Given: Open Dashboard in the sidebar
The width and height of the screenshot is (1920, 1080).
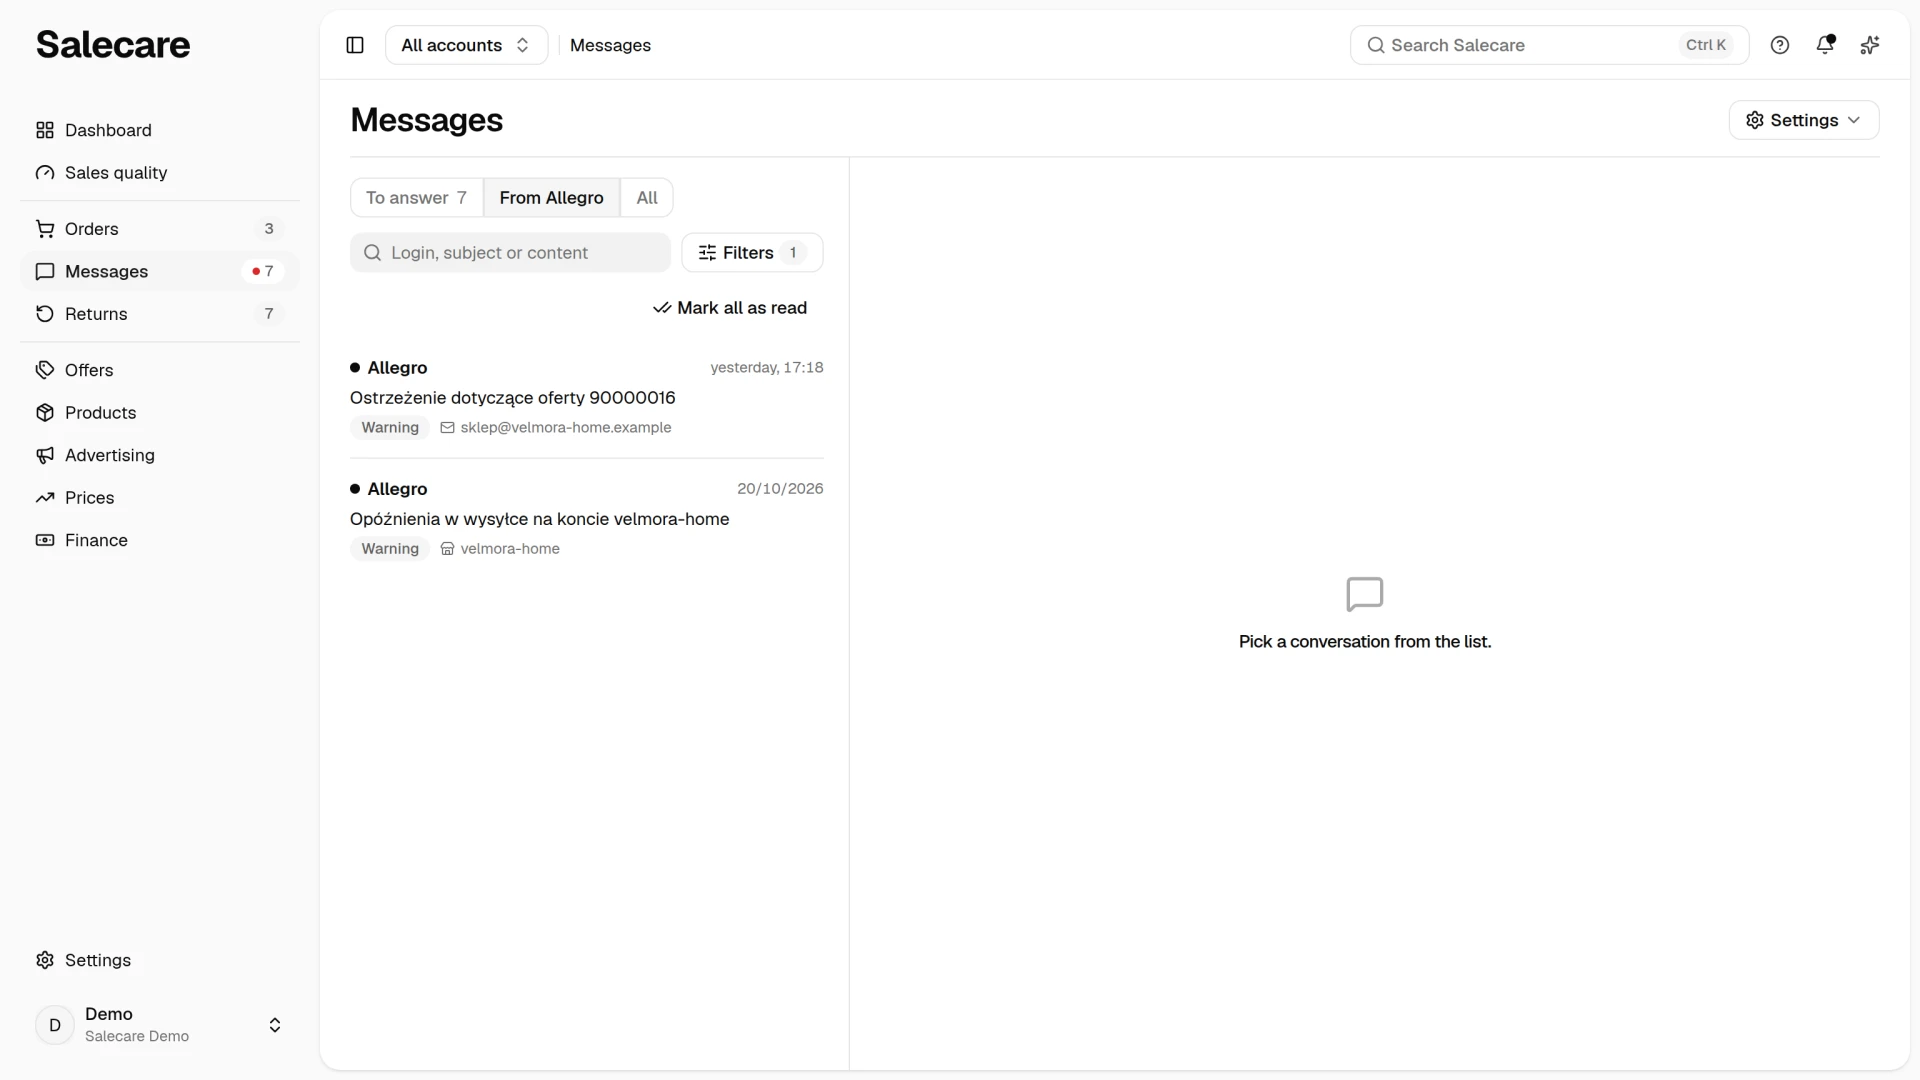Looking at the screenshot, I should tap(160, 130).
